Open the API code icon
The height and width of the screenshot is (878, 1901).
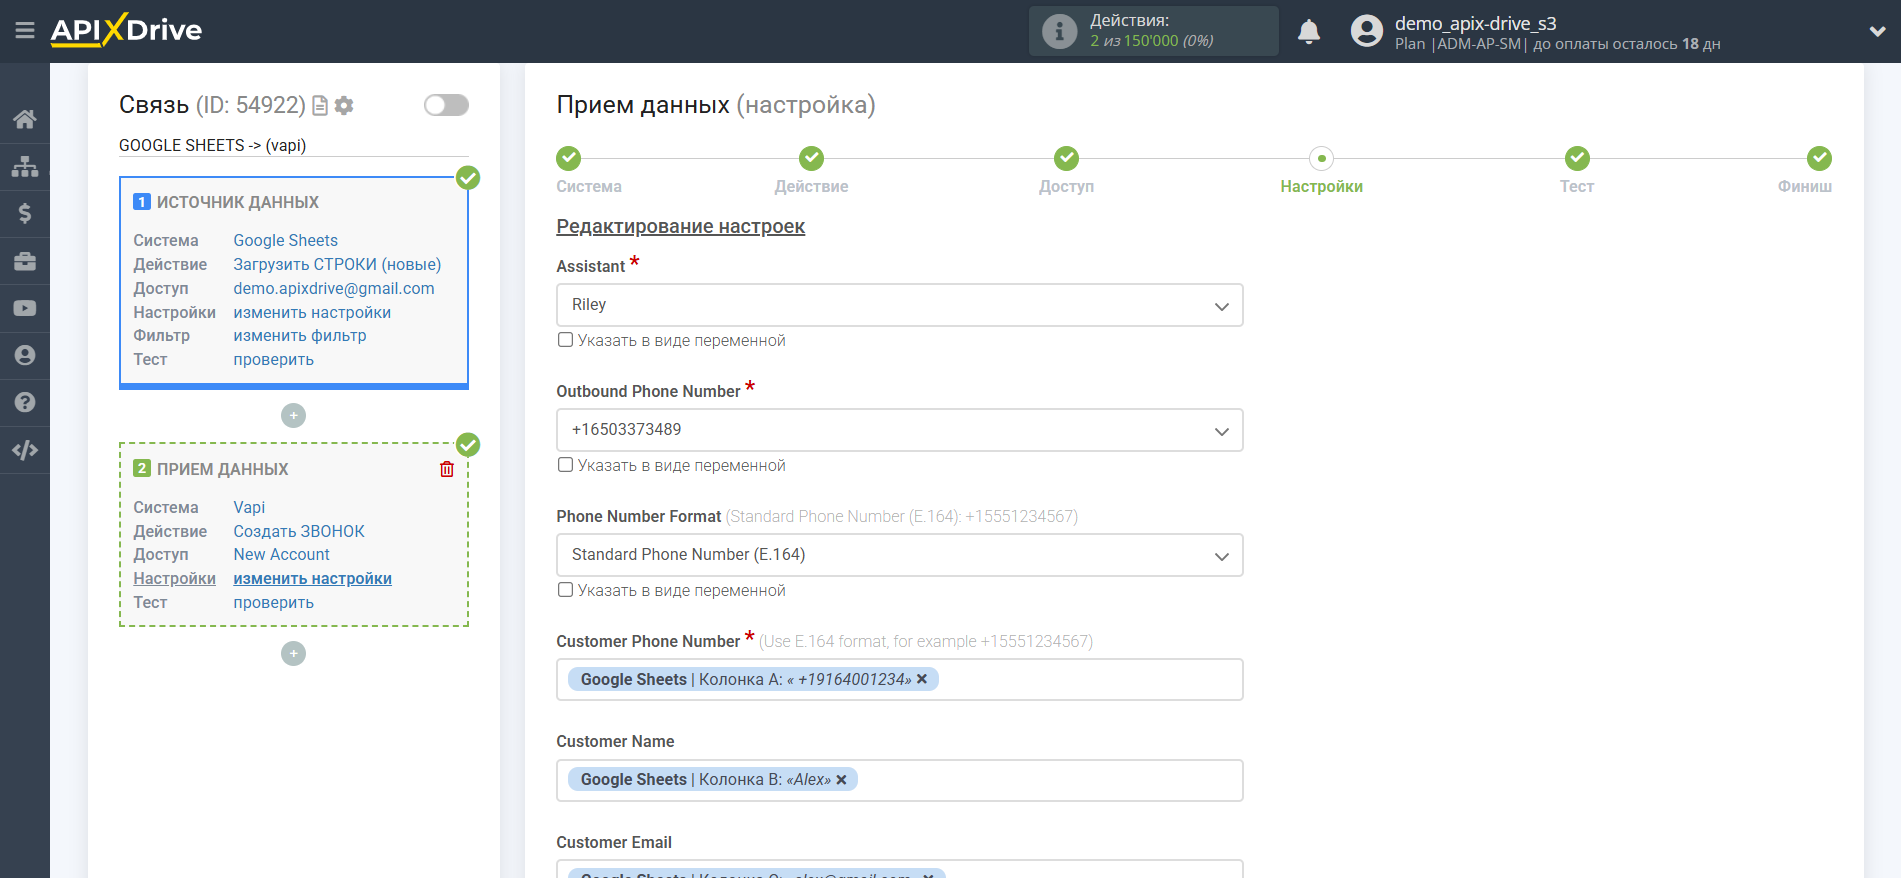(x=25, y=450)
